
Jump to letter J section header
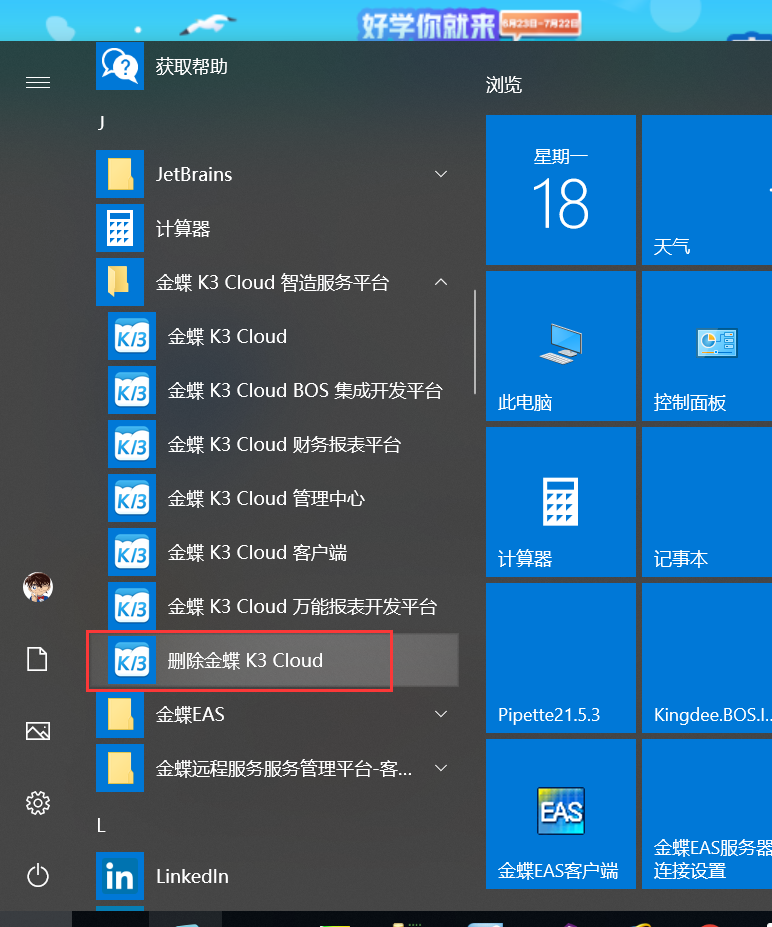[x=102, y=122]
